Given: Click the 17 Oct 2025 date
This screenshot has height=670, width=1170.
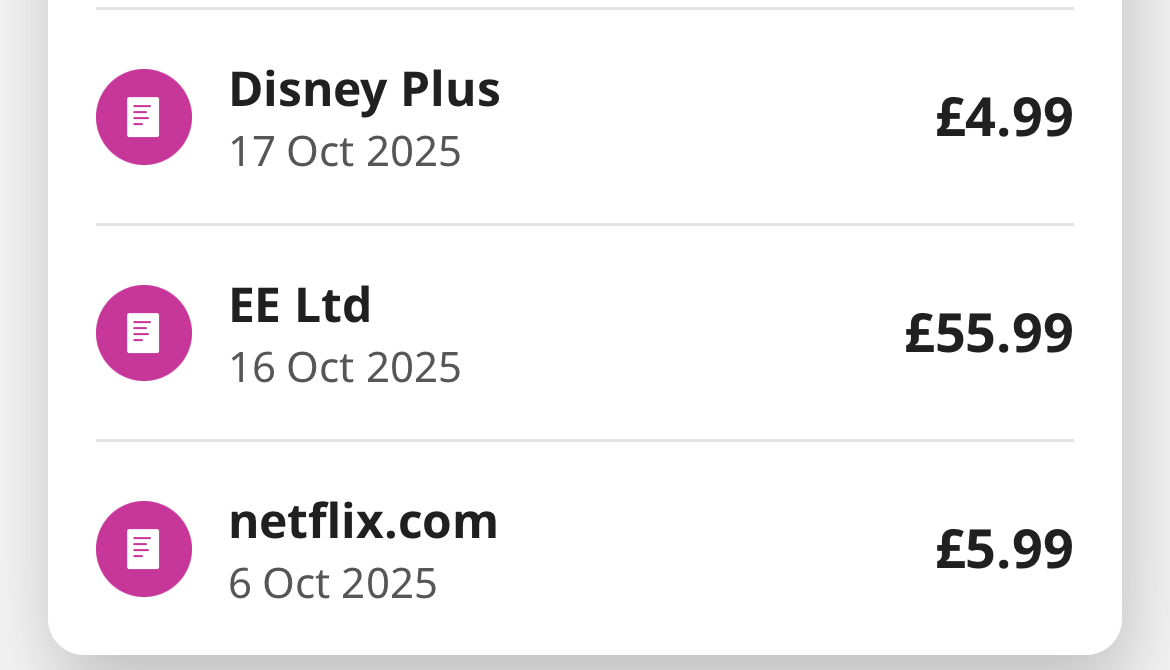Looking at the screenshot, I should [x=345, y=152].
